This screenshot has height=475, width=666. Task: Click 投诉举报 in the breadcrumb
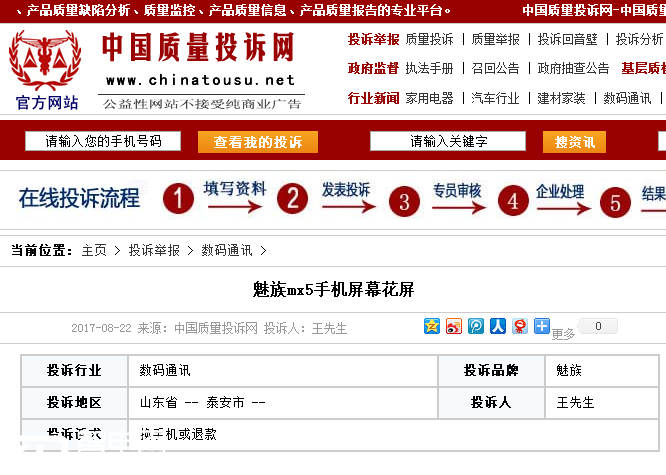pyautogui.click(x=154, y=250)
